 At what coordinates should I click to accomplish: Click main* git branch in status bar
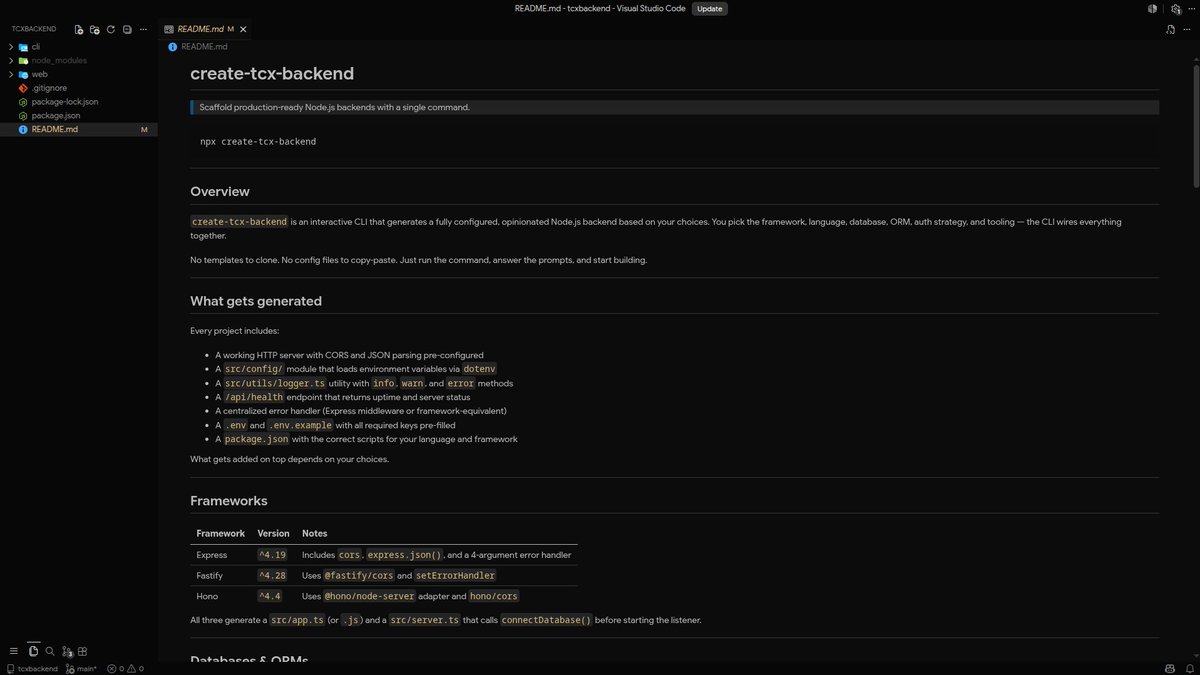pos(82,668)
